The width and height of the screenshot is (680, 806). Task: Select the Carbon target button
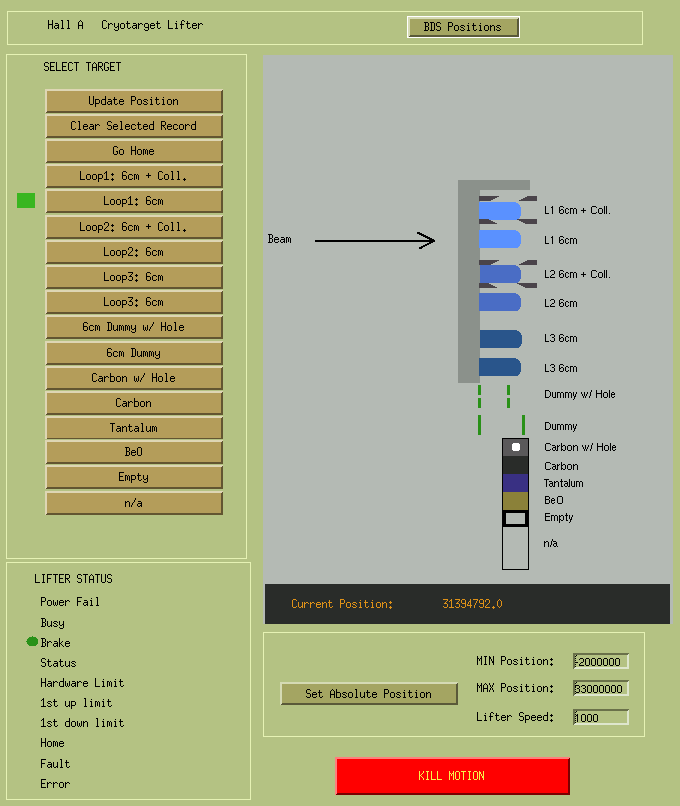134,404
